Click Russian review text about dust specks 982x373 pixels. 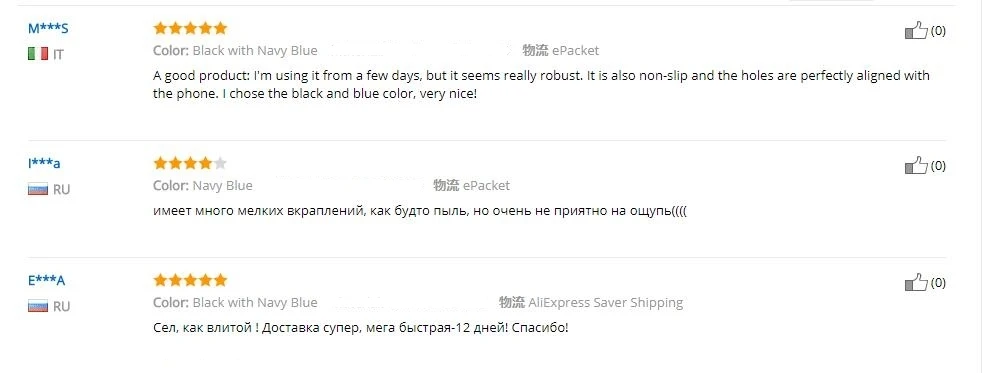(x=420, y=212)
